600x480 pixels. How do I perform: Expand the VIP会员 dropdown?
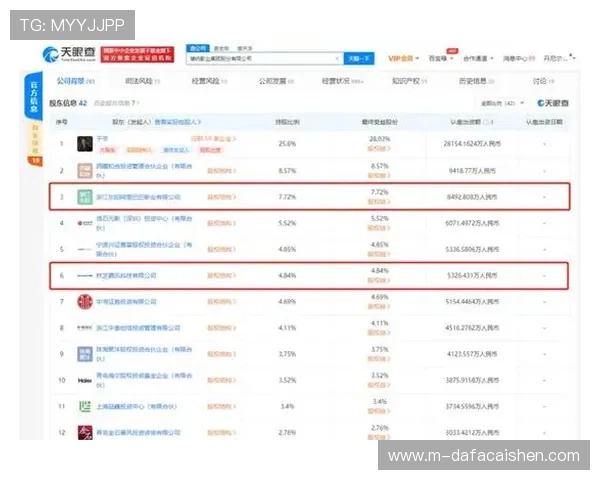pyautogui.click(x=403, y=59)
